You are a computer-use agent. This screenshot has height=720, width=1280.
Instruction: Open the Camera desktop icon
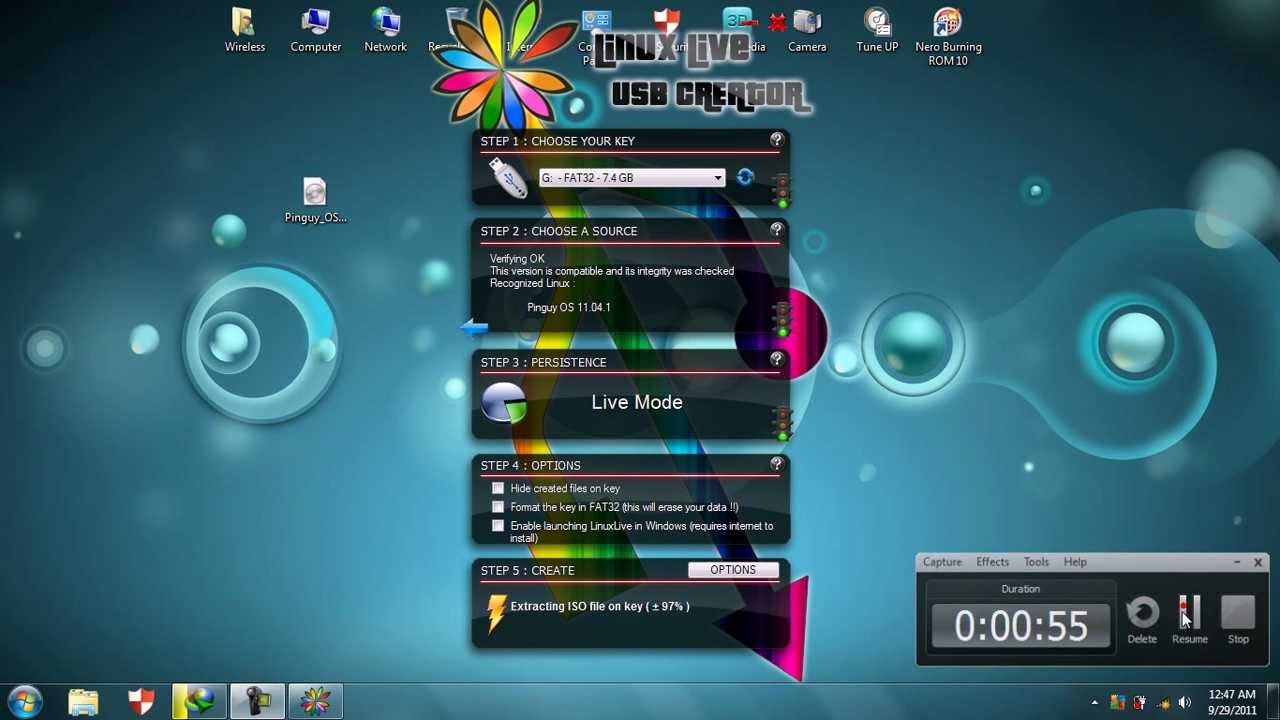(x=807, y=30)
